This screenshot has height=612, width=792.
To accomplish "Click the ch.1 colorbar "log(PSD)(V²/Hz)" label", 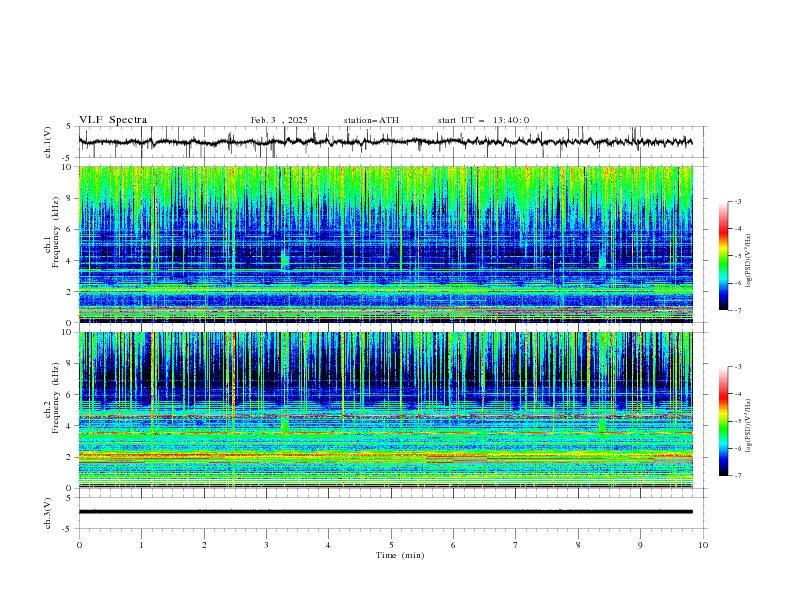I will [749, 261].
